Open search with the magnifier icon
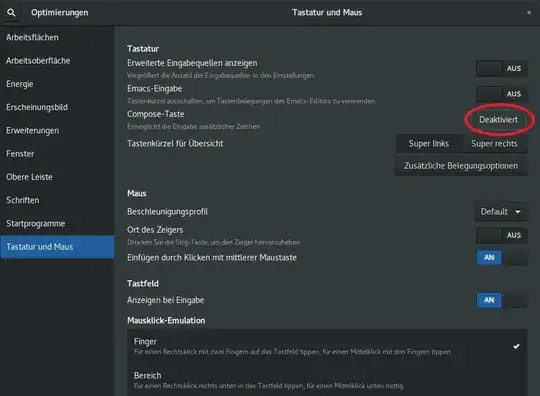The image size is (540, 396). pyautogui.click(x=11, y=13)
